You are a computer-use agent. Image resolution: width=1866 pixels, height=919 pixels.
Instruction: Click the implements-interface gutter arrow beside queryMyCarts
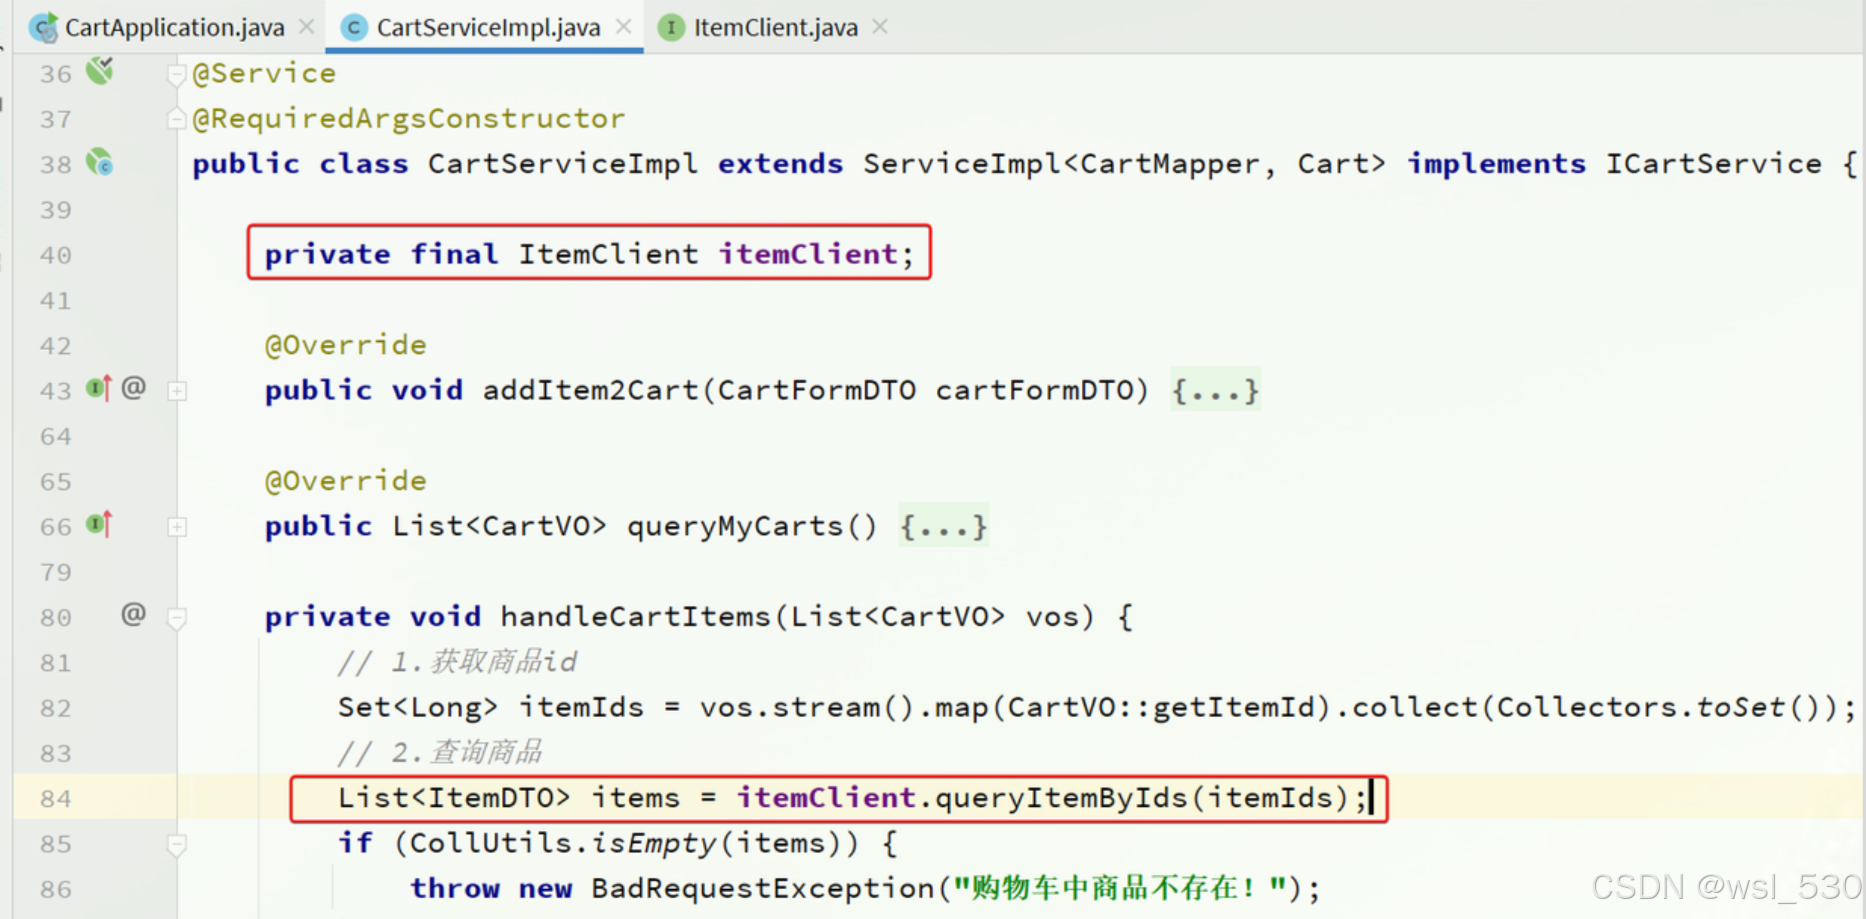(99, 525)
